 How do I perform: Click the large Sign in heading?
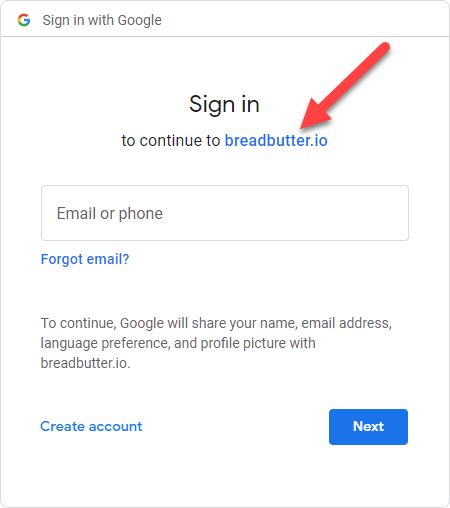pos(224,104)
